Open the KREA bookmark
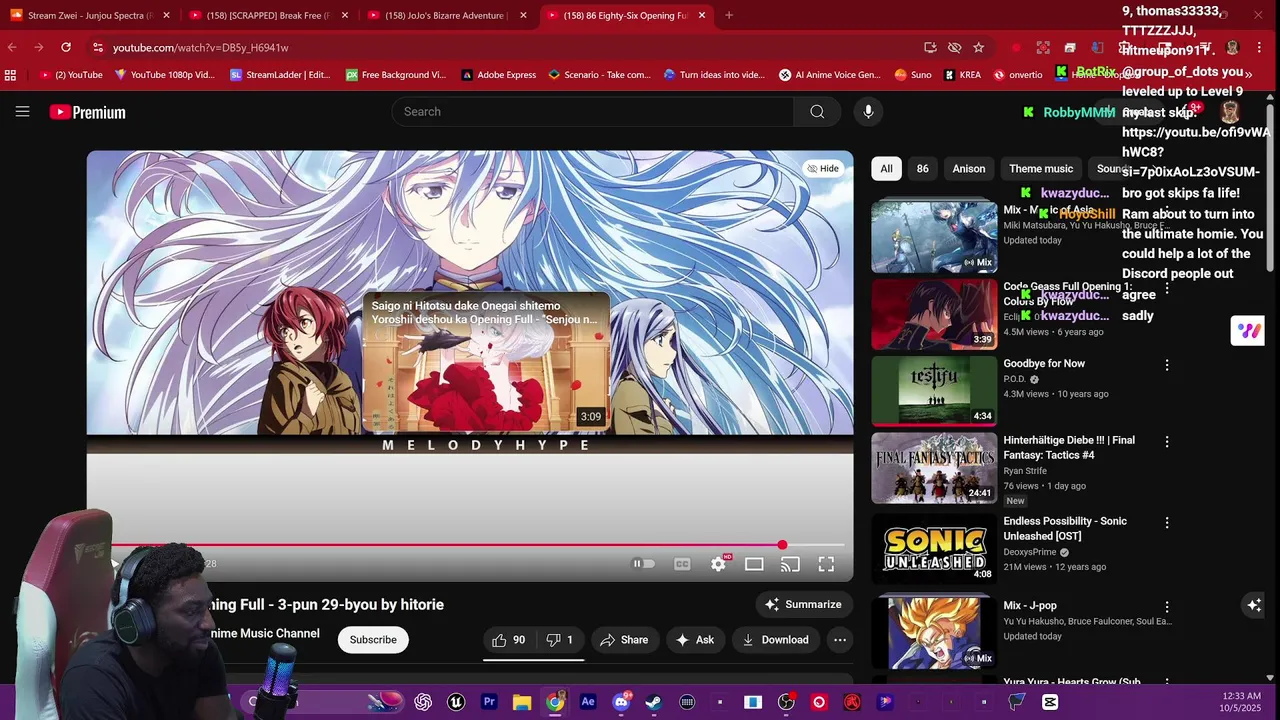1280x720 pixels. pyautogui.click(x=961, y=75)
